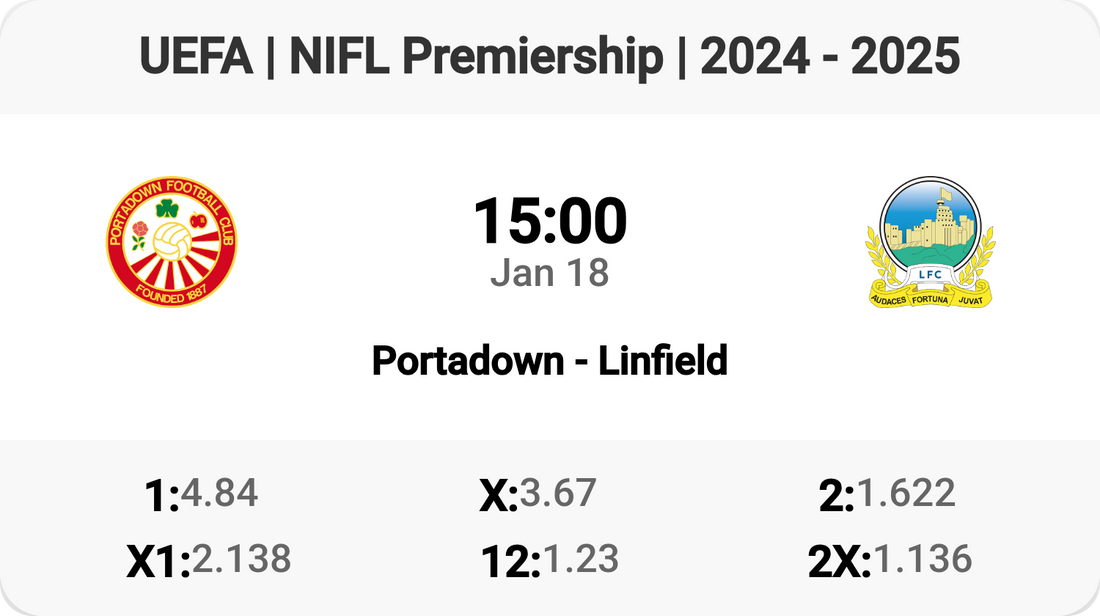Pick the 12 double chance odds 1.23
The height and width of the screenshot is (616, 1100).
[x=580, y=560]
